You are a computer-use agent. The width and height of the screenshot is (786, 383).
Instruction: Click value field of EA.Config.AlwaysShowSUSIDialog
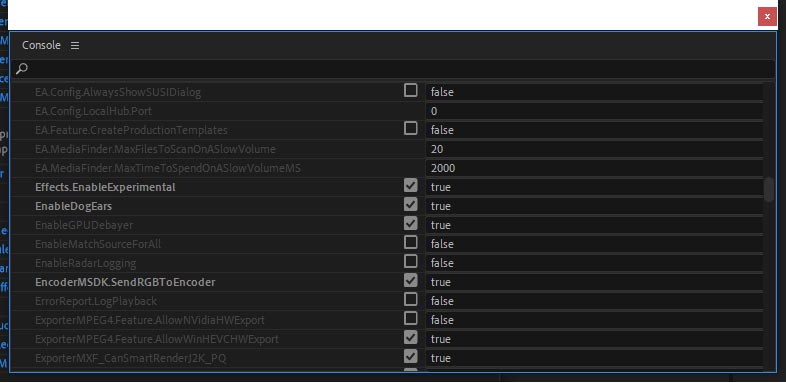[594, 92]
